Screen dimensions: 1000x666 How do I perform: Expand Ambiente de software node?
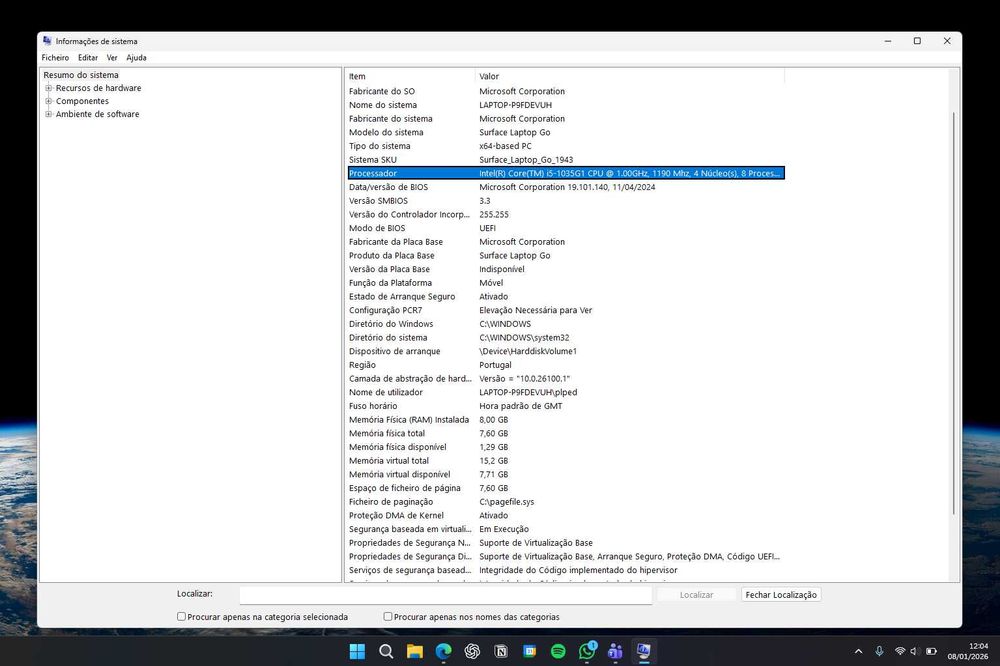[48, 114]
